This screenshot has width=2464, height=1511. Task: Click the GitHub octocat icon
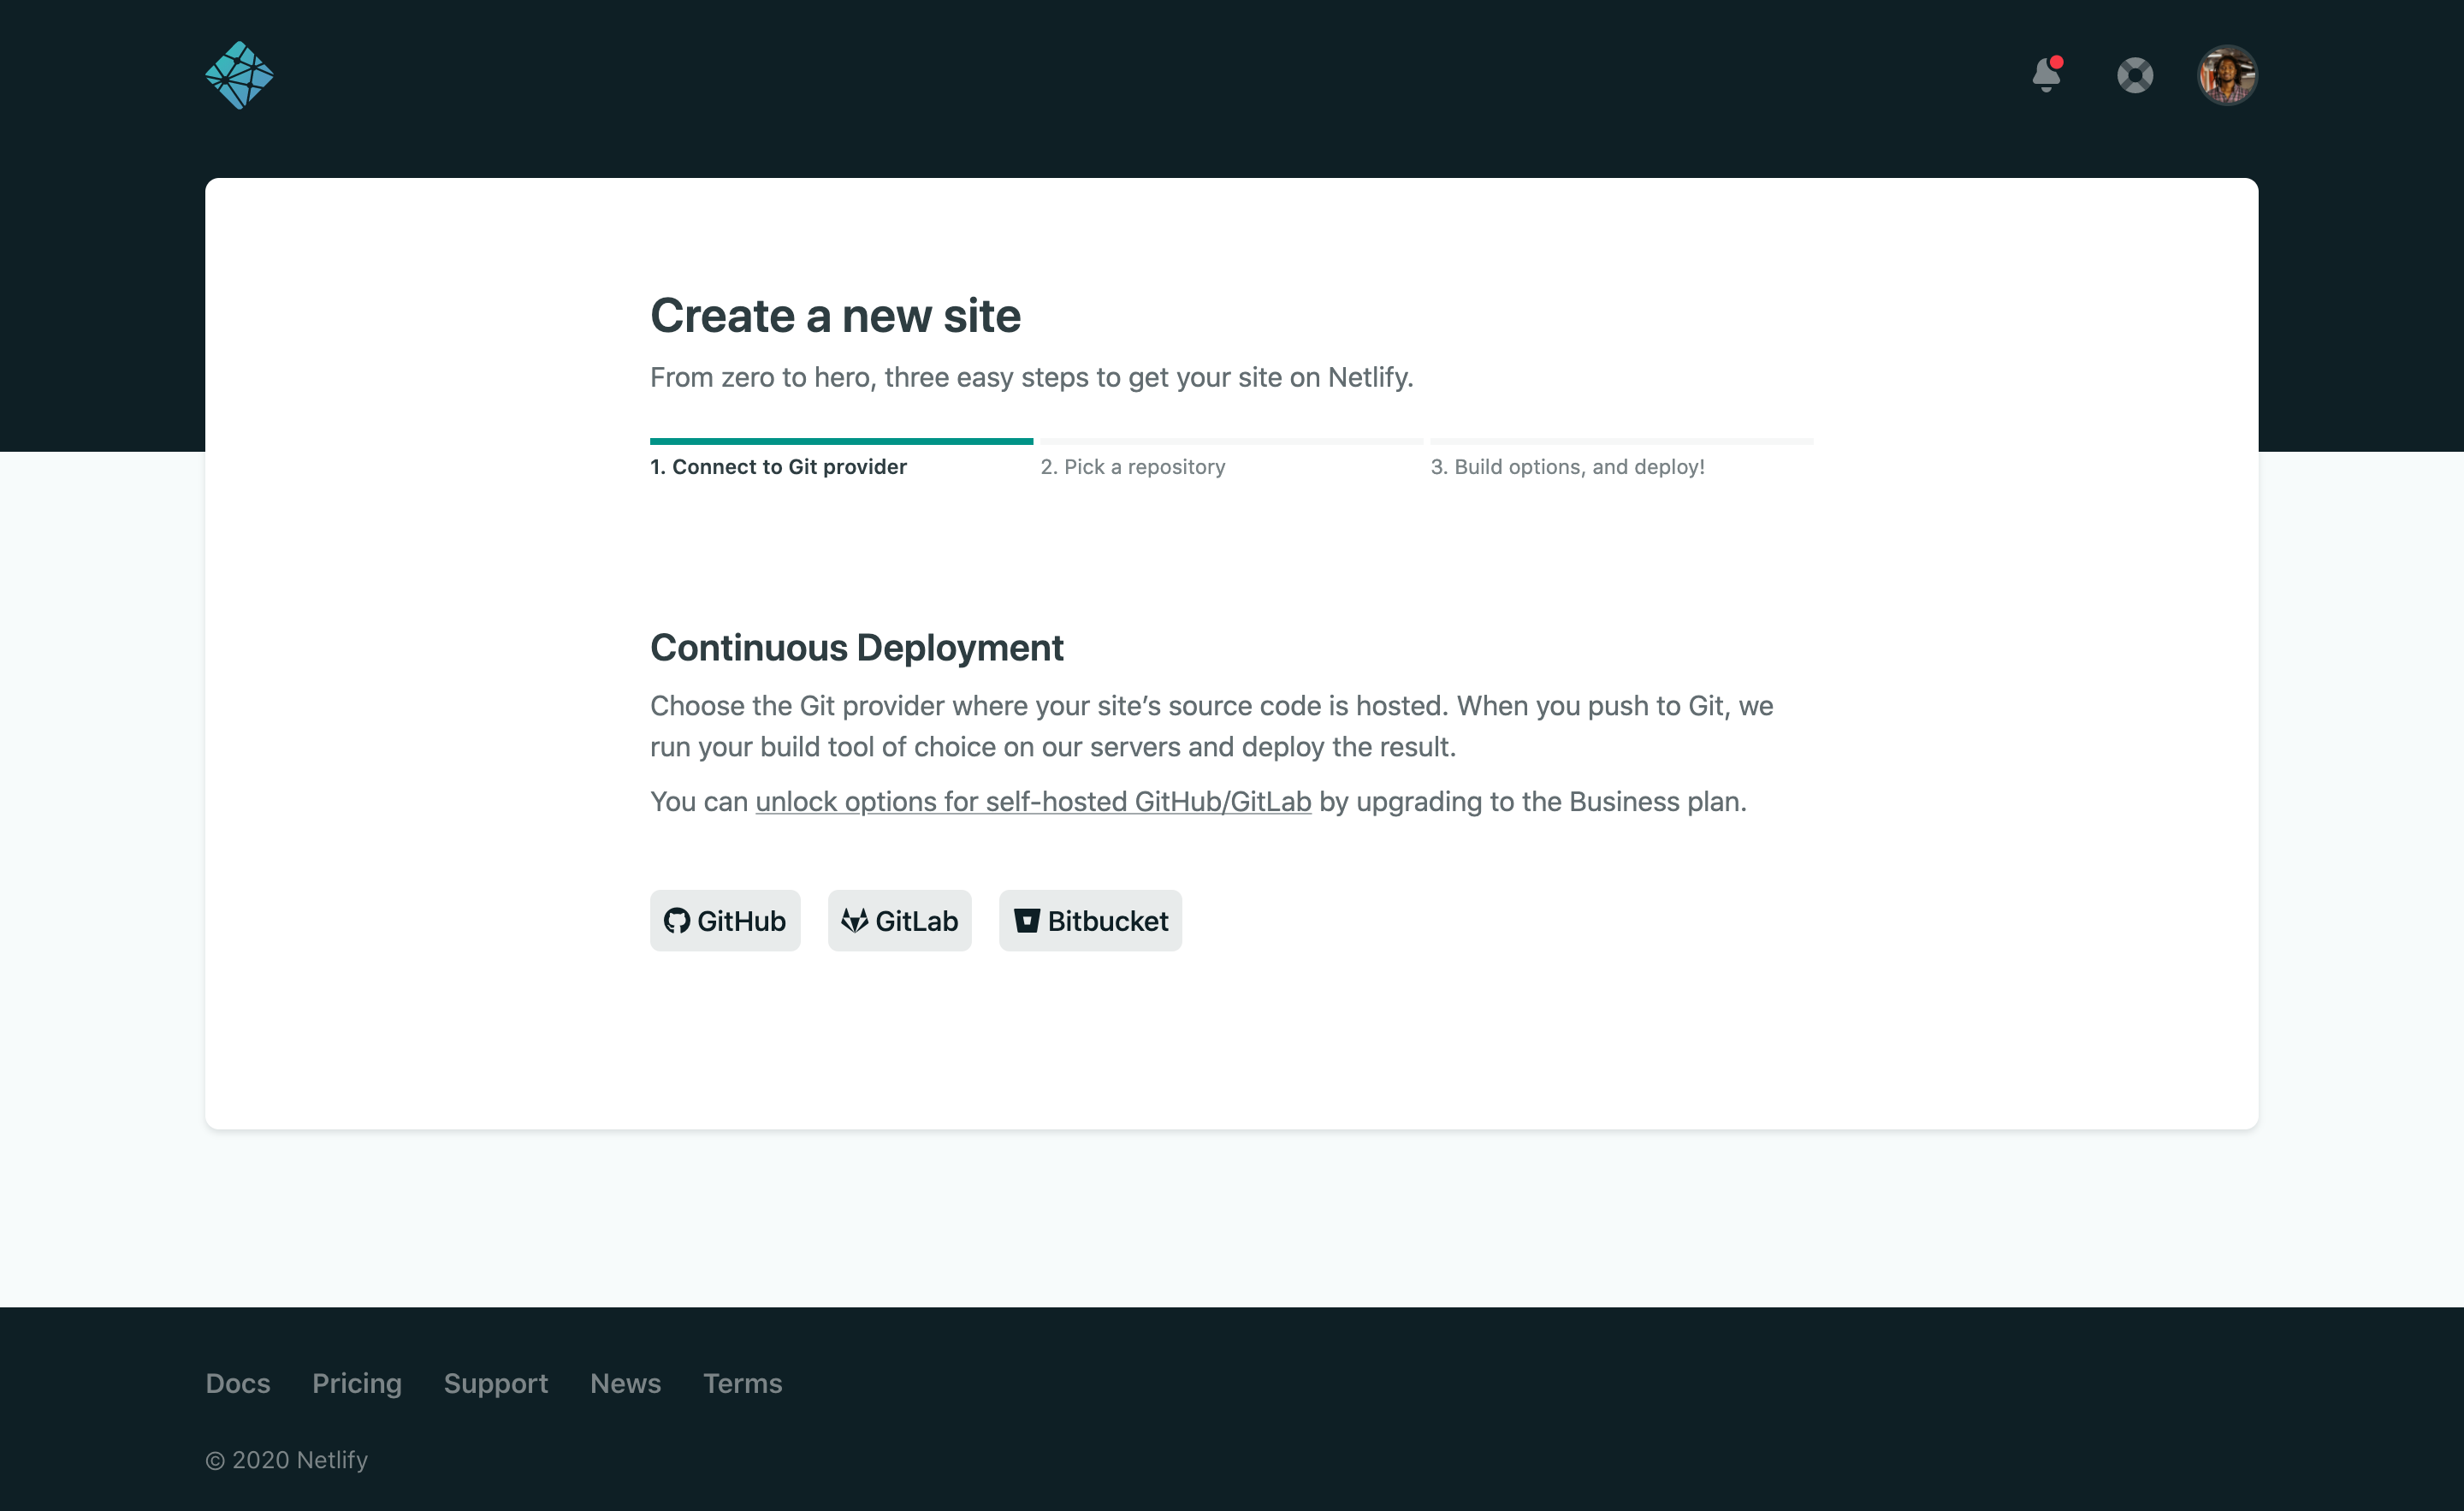[677, 920]
